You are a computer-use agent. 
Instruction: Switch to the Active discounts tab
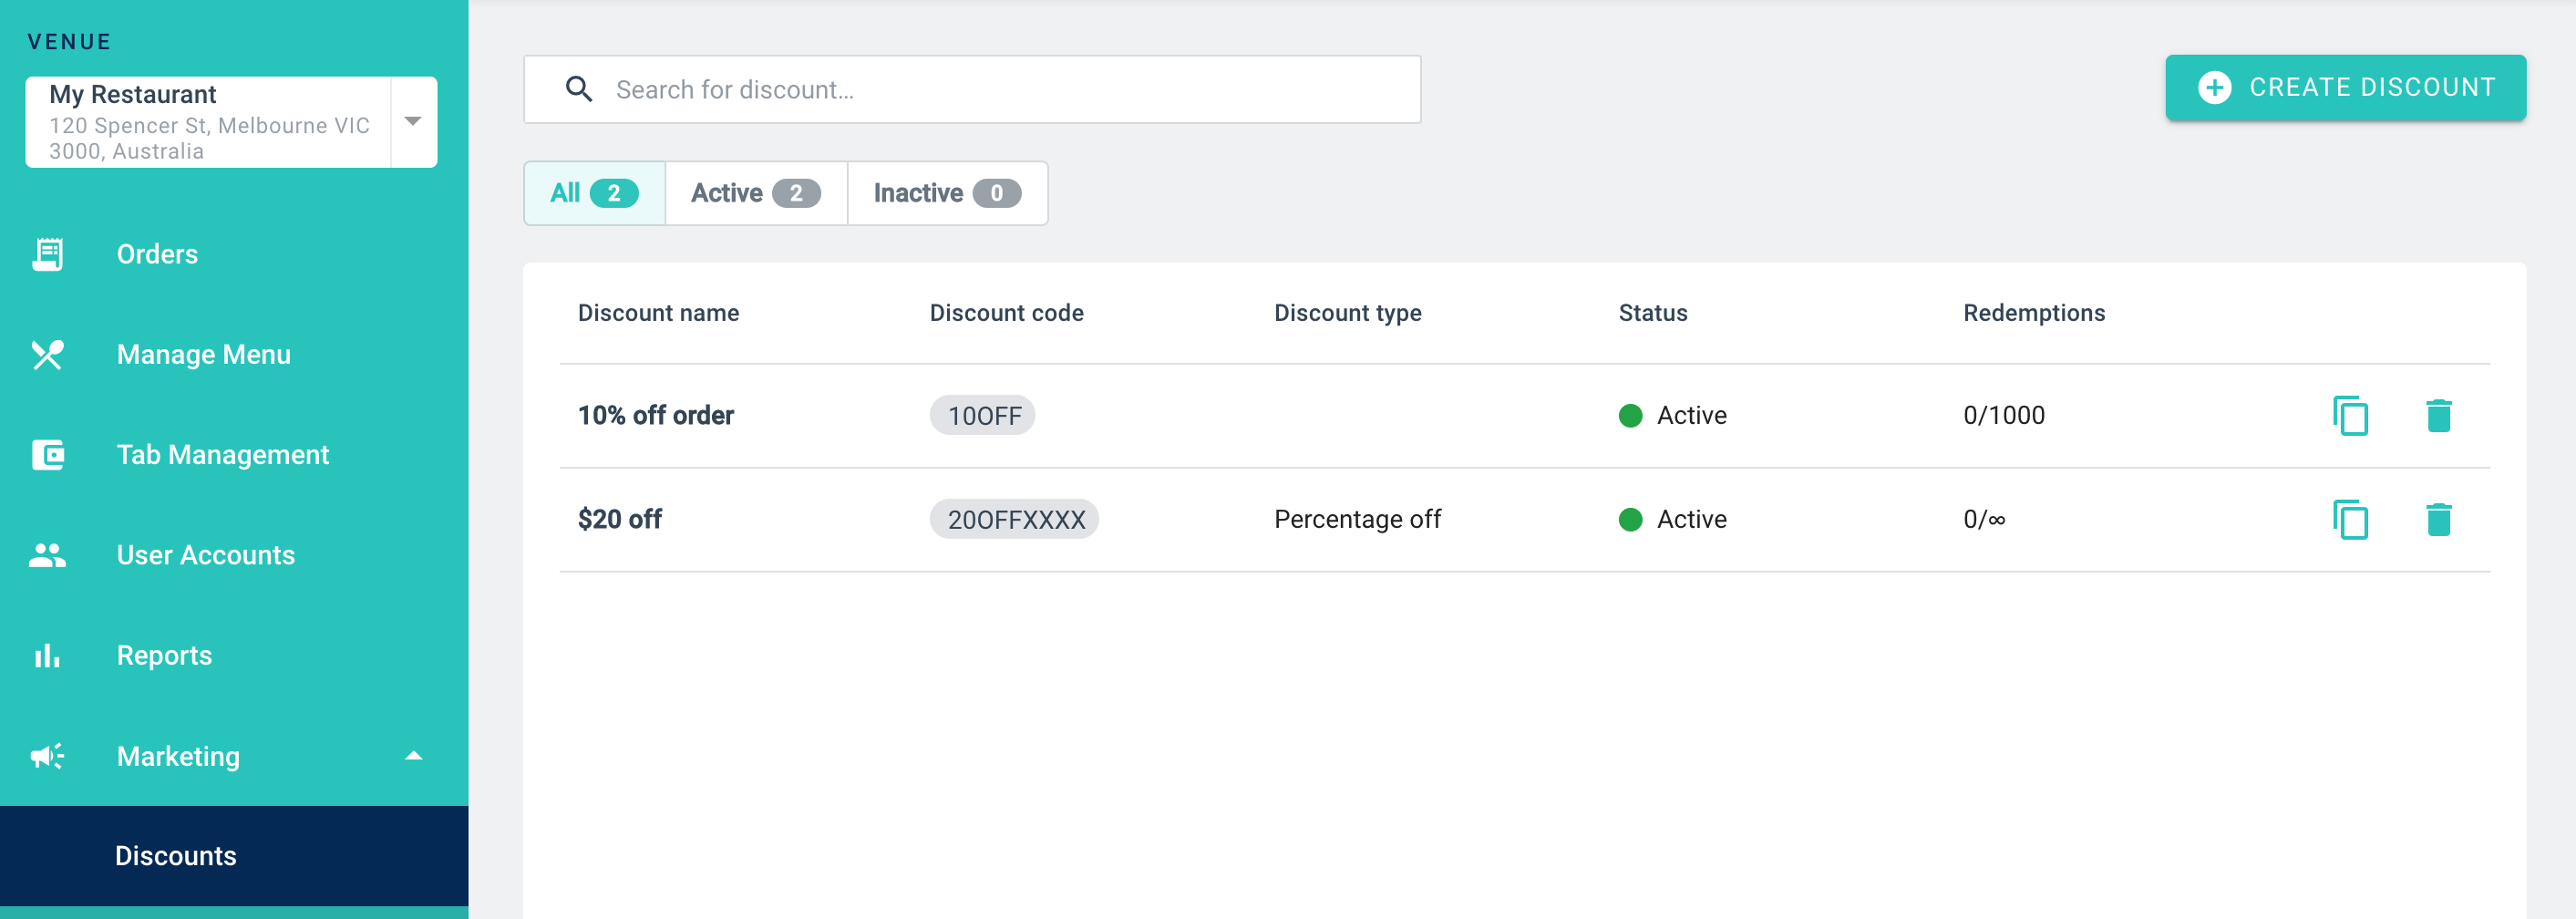(x=755, y=193)
